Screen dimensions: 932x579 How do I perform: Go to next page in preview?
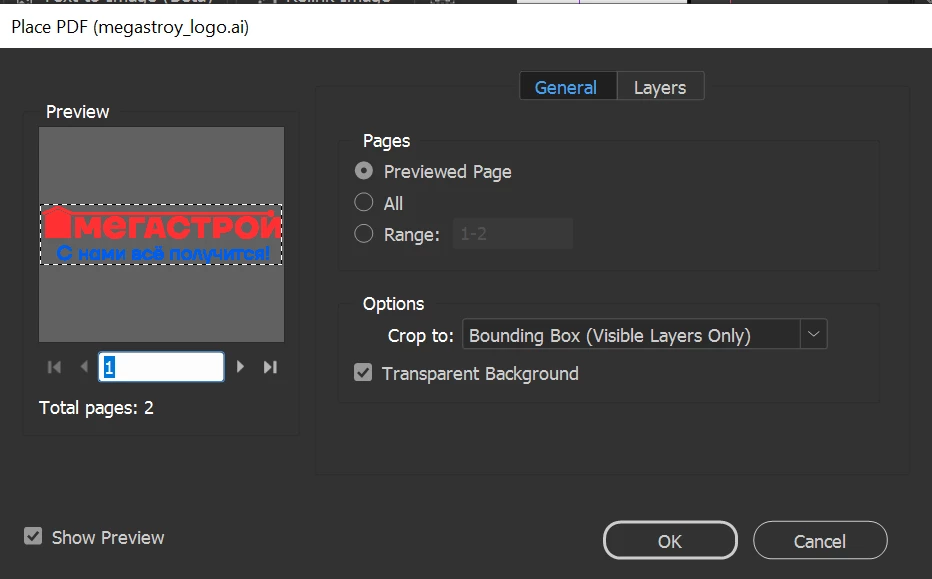(240, 367)
